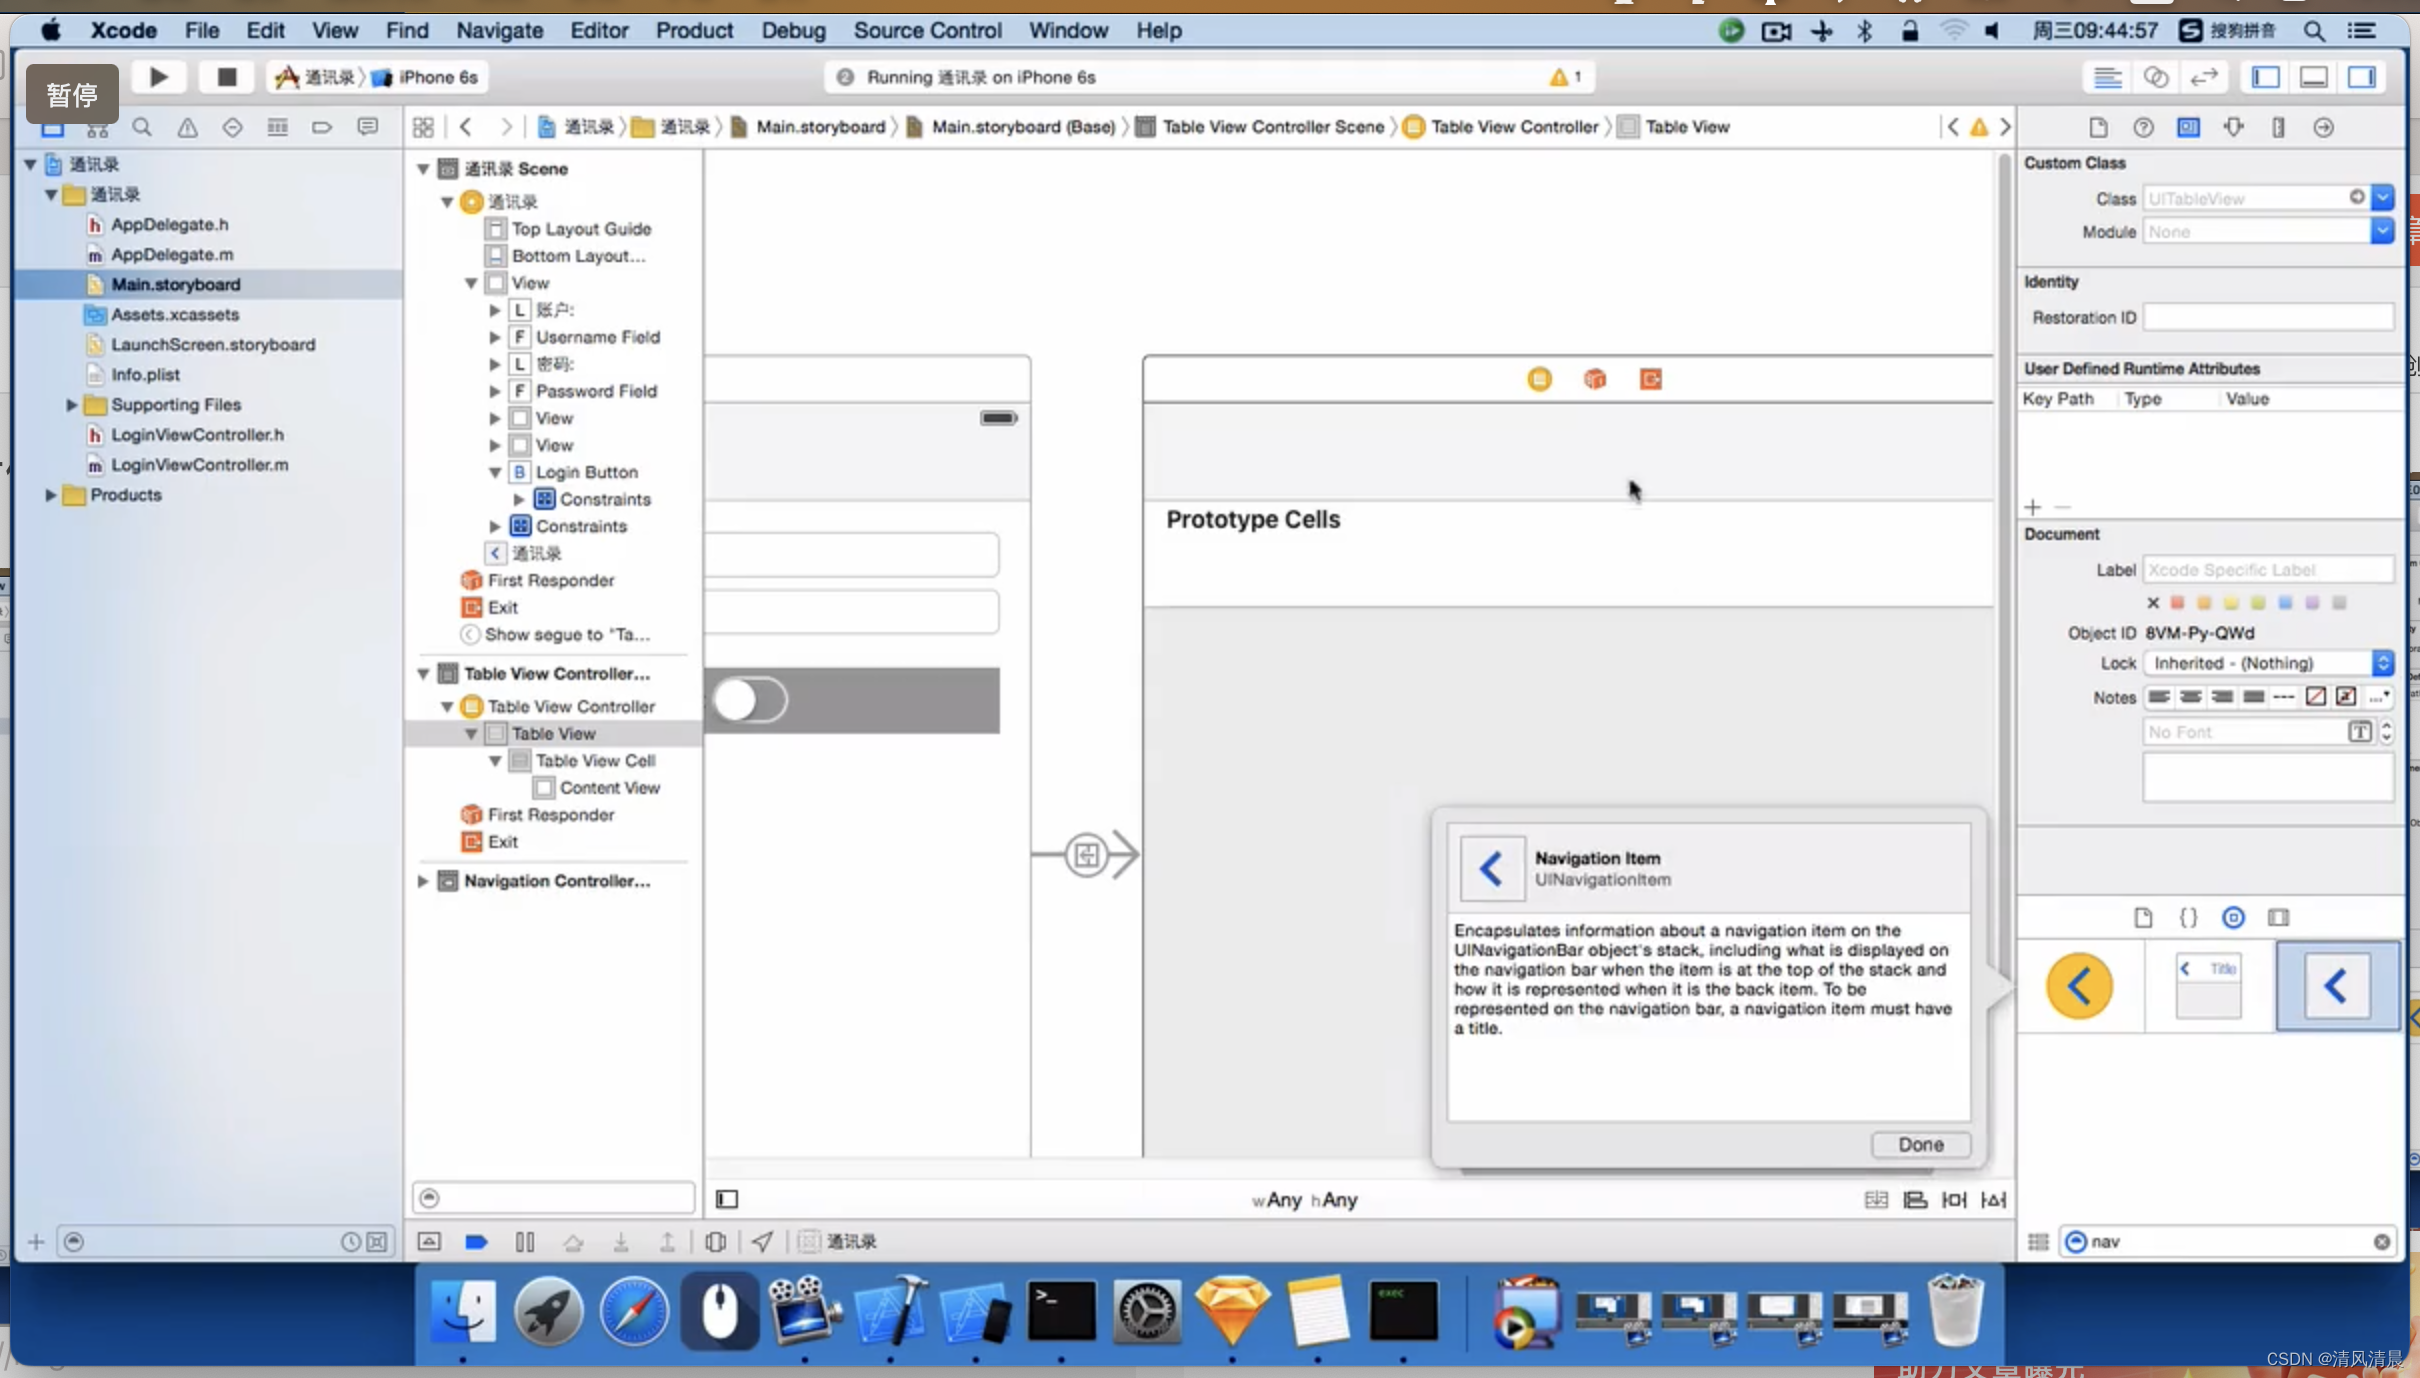
Task: Open the Product menu
Action: (x=694, y=31)
